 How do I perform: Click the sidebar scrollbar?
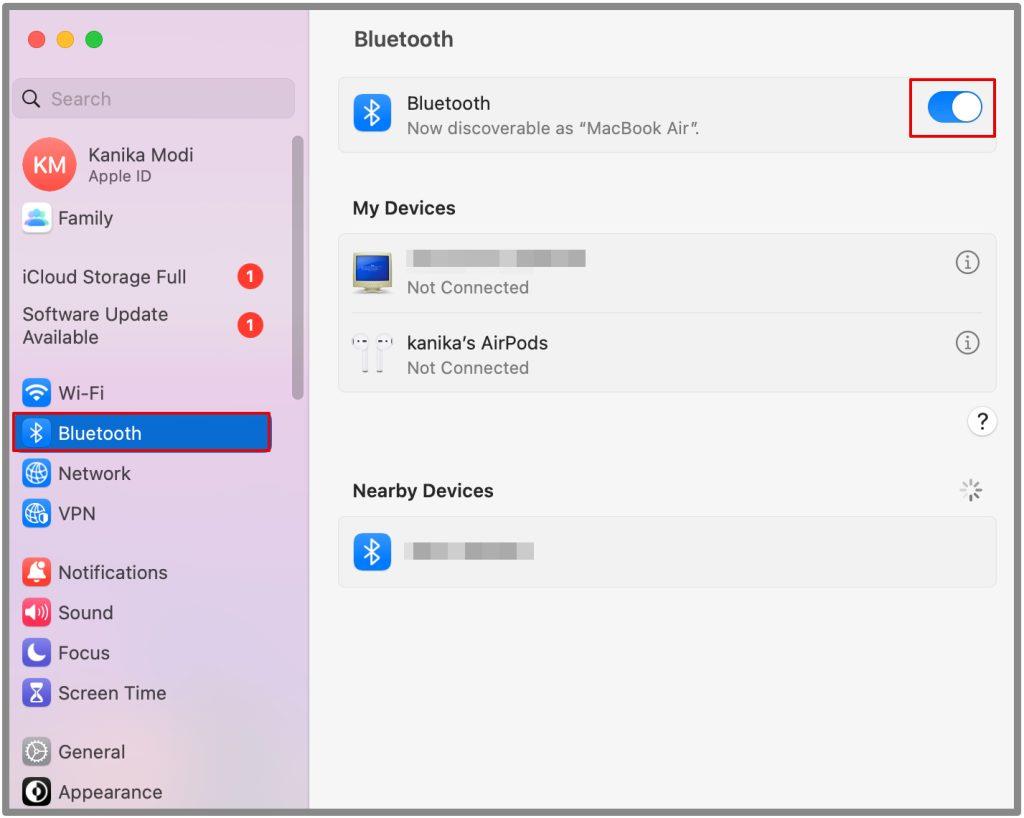[298, 268]
